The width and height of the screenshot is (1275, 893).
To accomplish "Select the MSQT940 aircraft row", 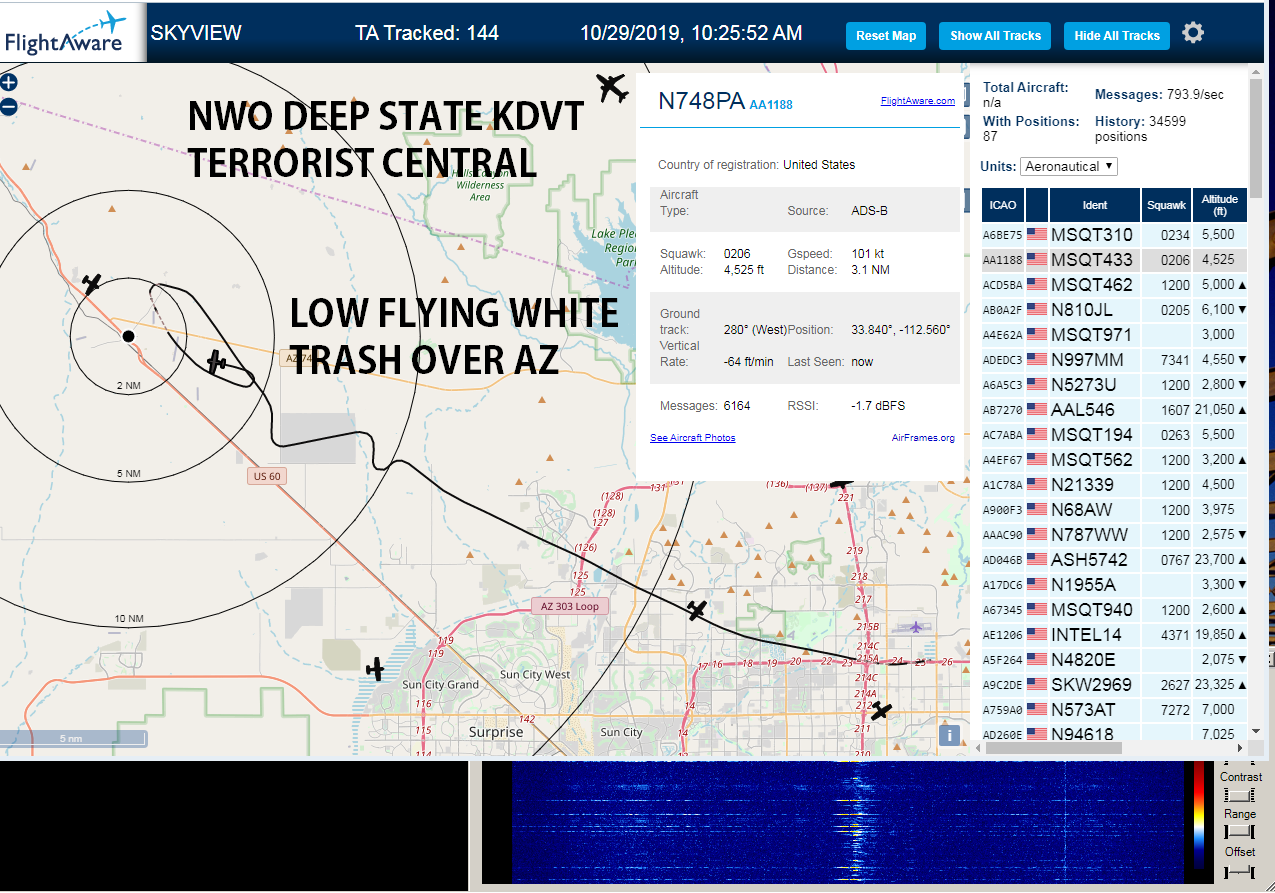I will coord(1114,610).
